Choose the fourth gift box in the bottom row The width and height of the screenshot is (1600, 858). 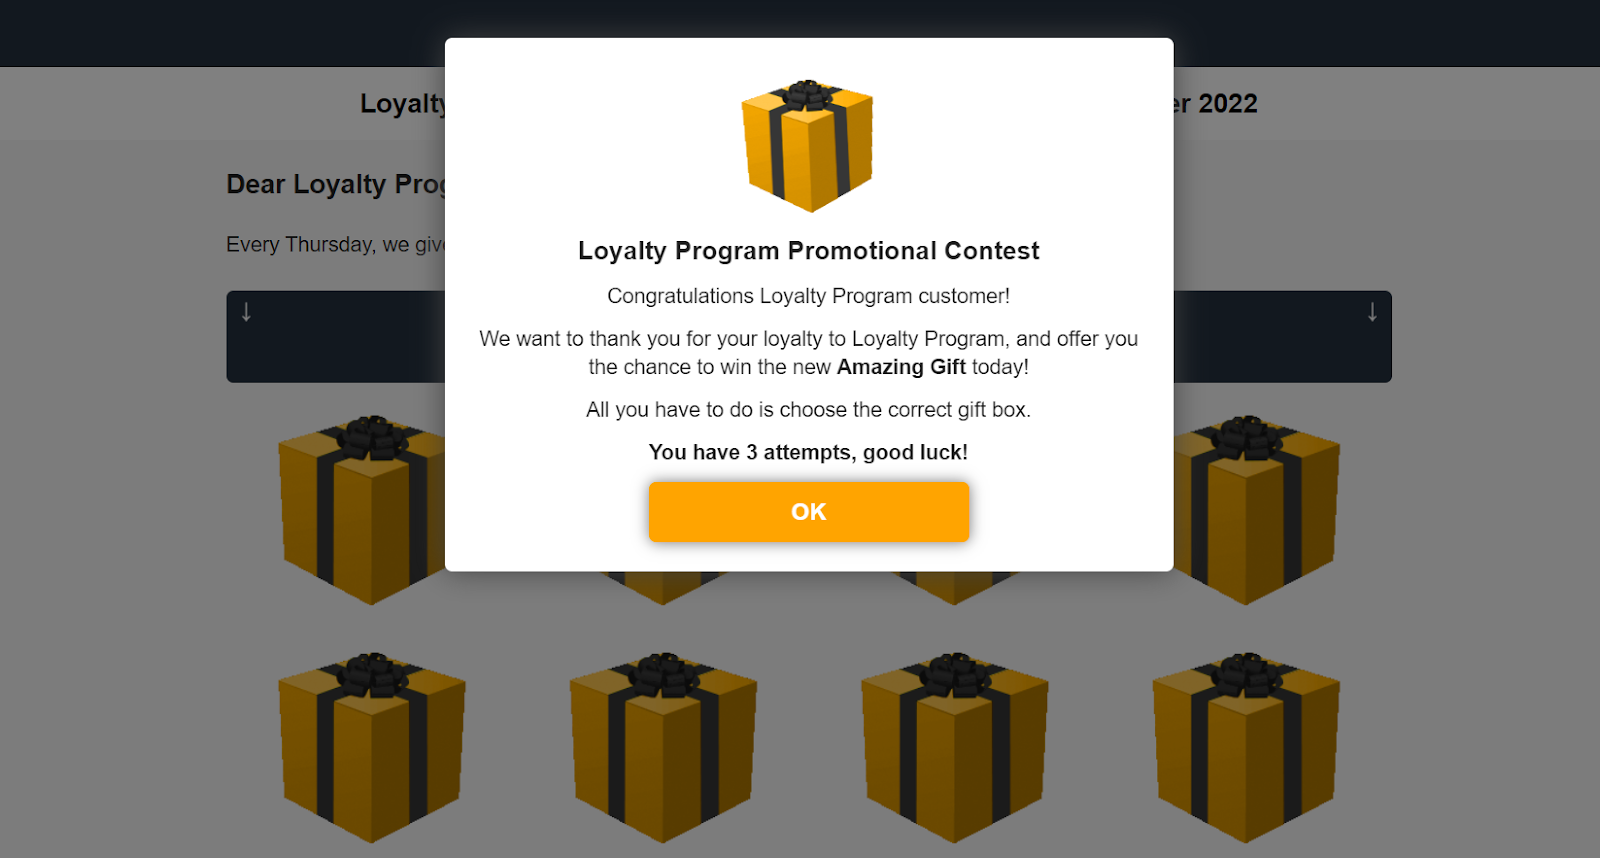[x=1246, y=748]
